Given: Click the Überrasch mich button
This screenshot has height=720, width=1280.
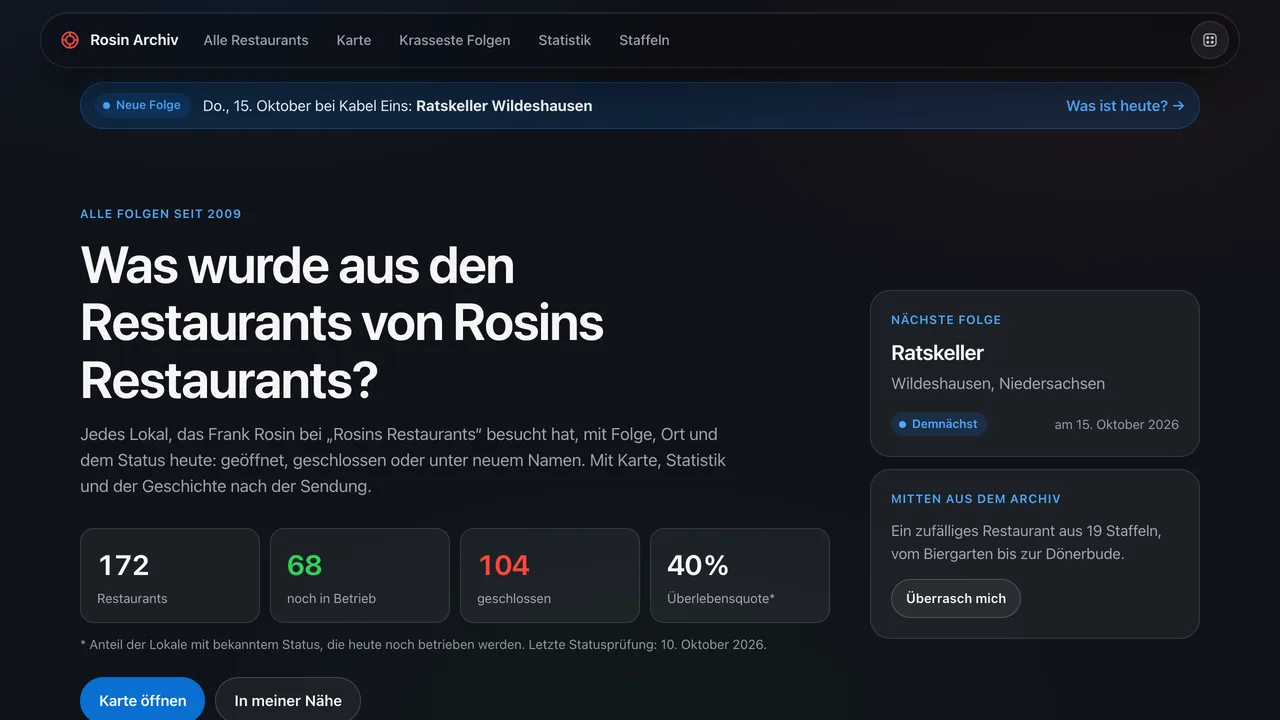Looking at the screenshot, I should click(956, 598).
